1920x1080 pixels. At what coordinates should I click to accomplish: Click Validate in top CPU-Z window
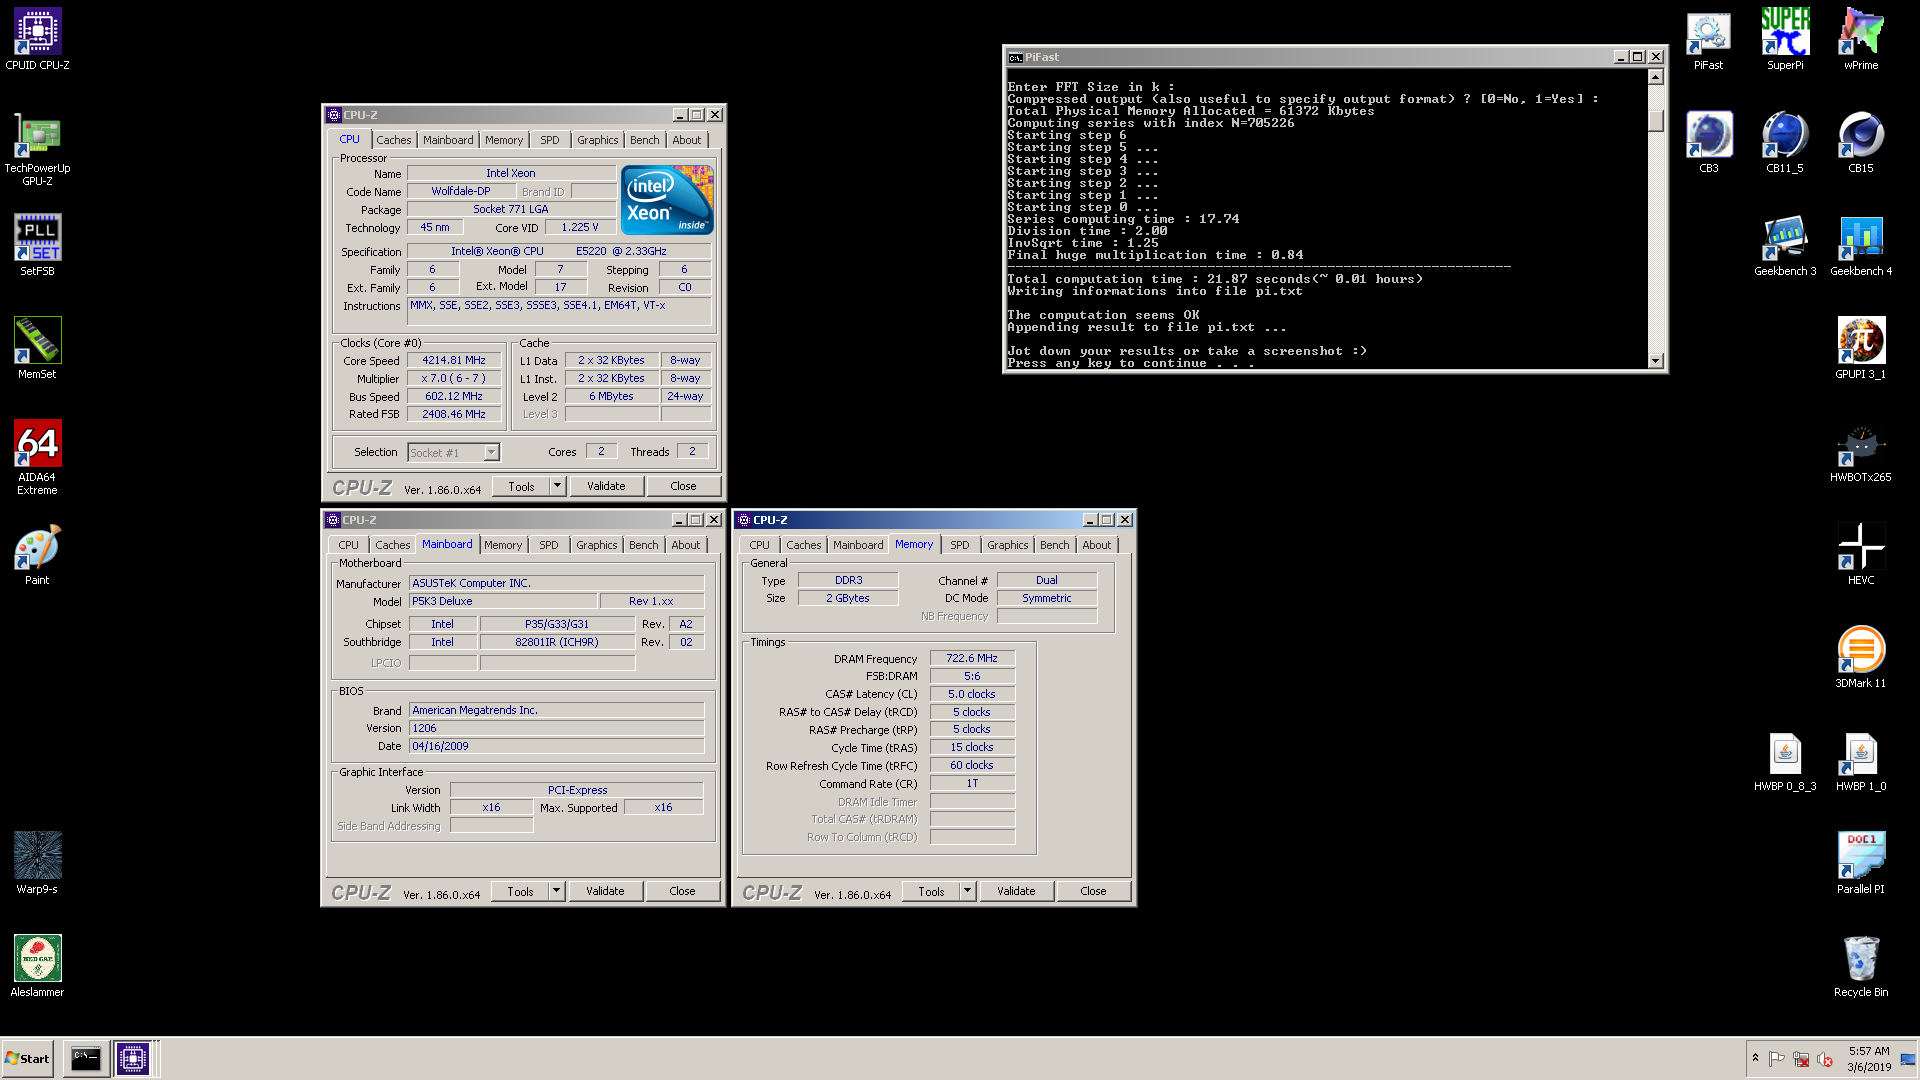pyautogui.click(x=606, y=486)
